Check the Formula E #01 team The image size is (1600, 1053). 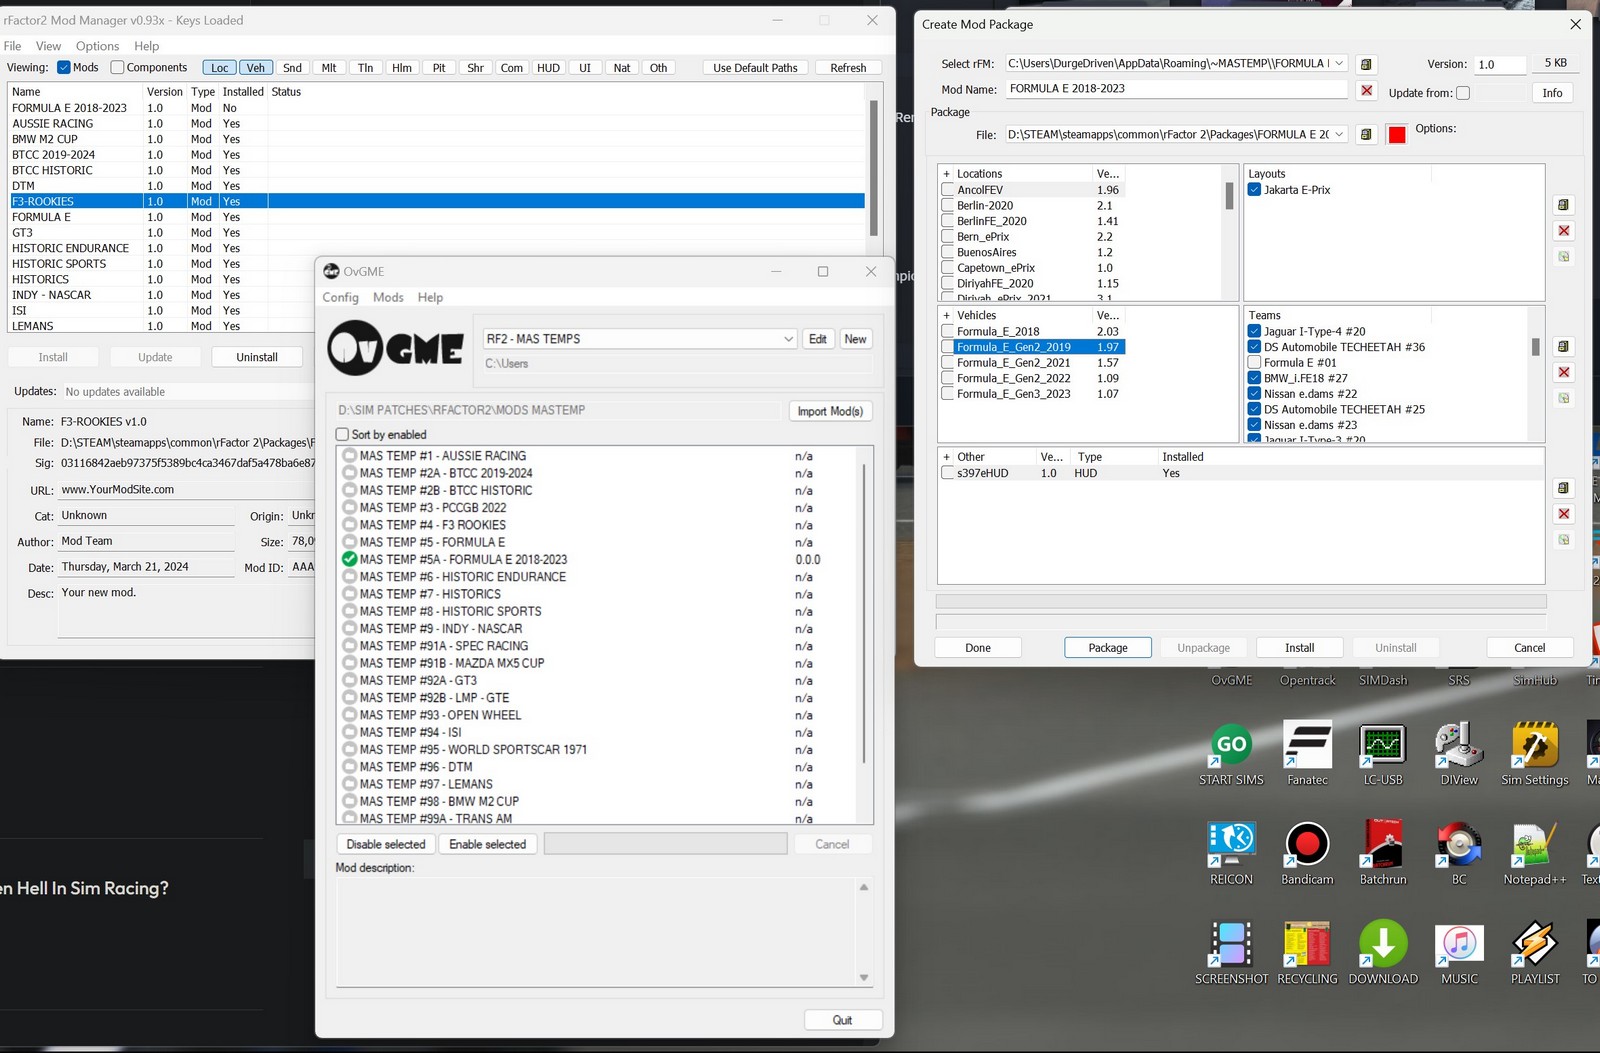point(1254,363)
